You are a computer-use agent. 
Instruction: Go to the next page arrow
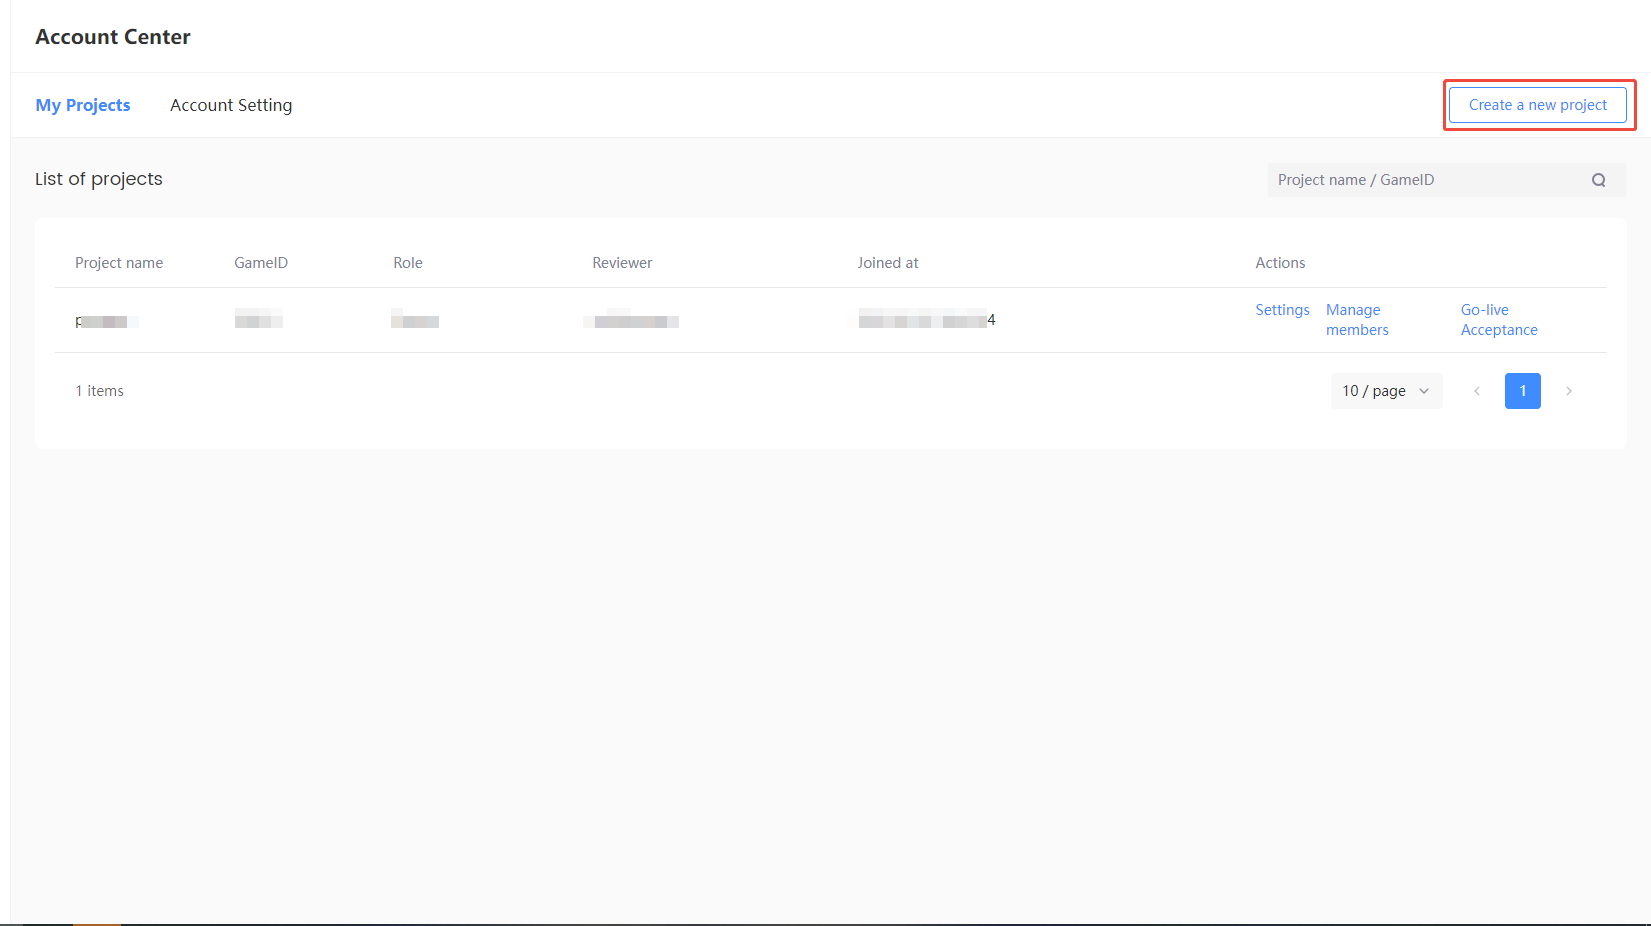[x=1568, y=391]
